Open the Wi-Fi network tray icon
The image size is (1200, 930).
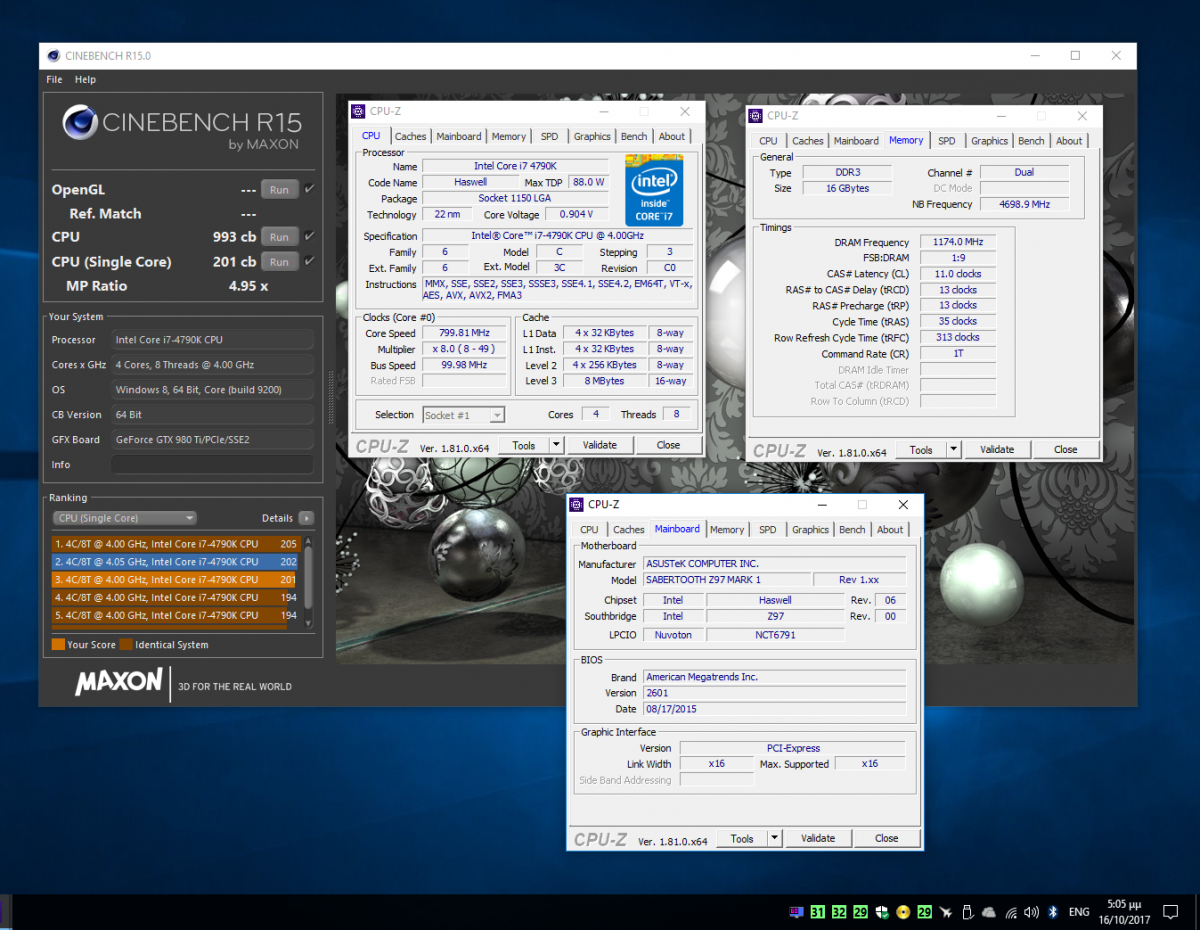(1011, 912)
